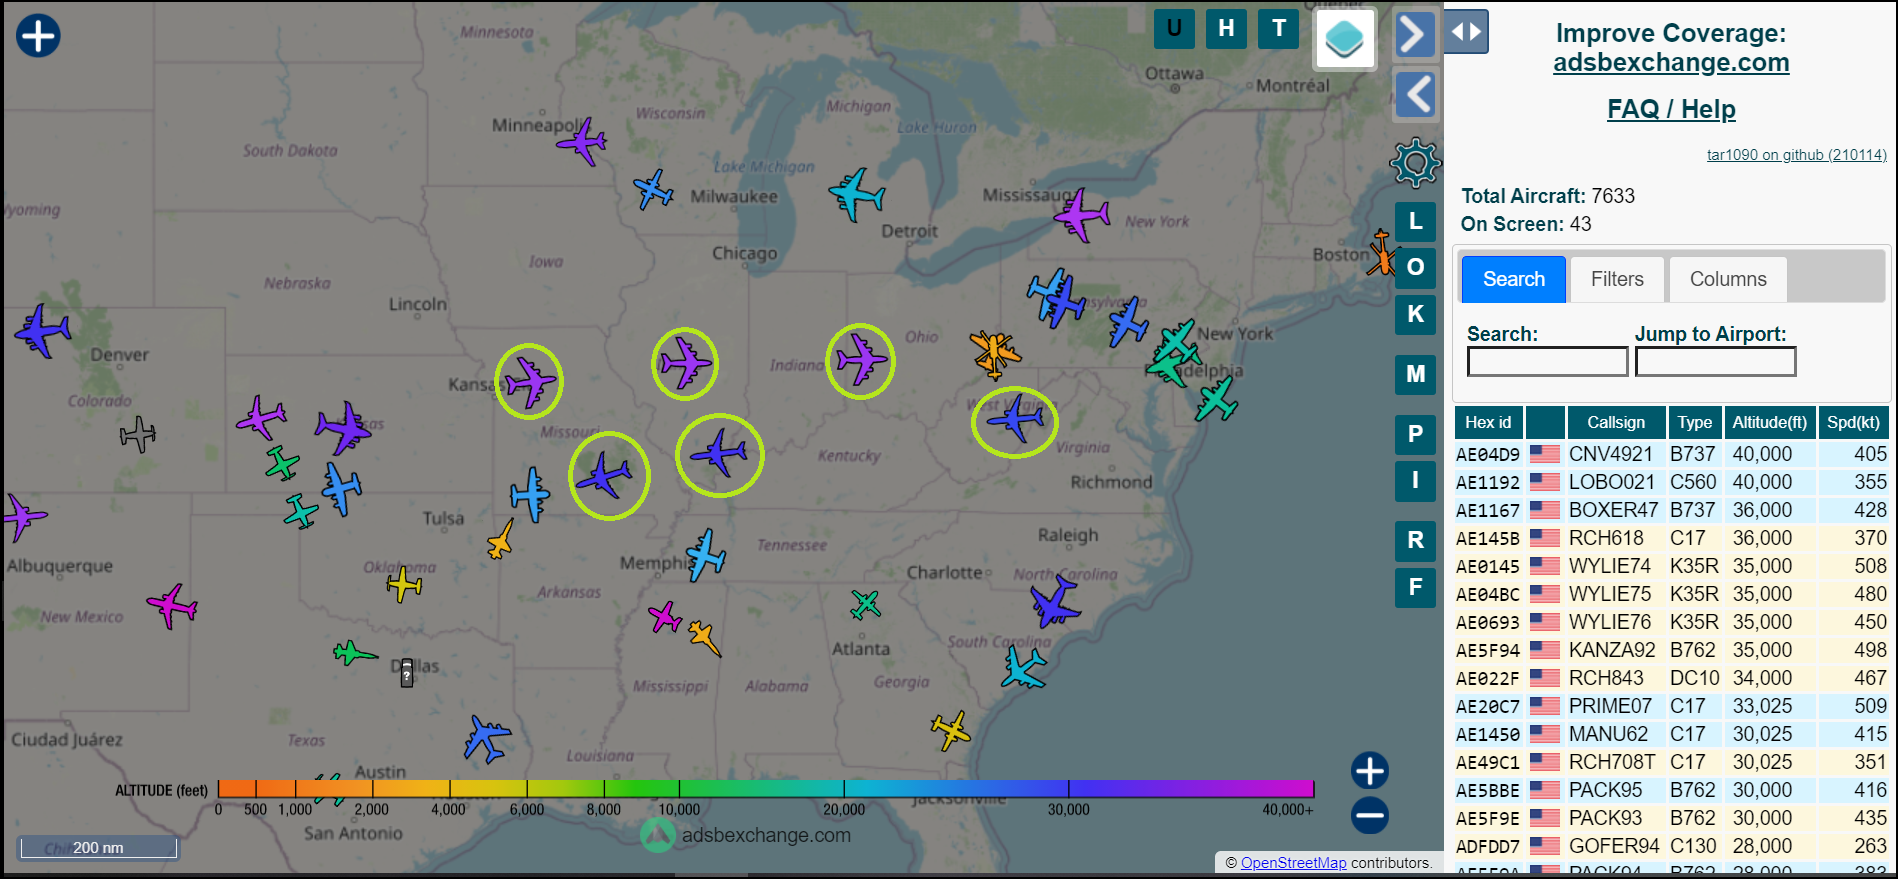Sort by Callsign column header
1898x879 pixels.
click(1615, 422)
